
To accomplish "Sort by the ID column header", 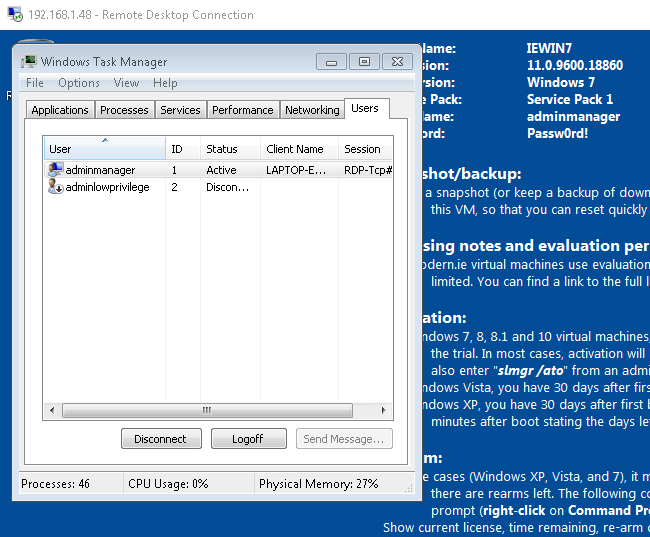I will coord(183,148).
